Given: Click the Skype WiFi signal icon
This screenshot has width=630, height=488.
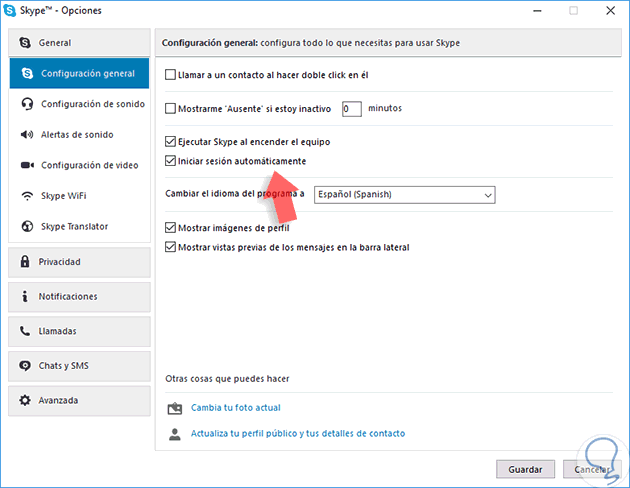Looking at the screenshot, I should (26, 196).
